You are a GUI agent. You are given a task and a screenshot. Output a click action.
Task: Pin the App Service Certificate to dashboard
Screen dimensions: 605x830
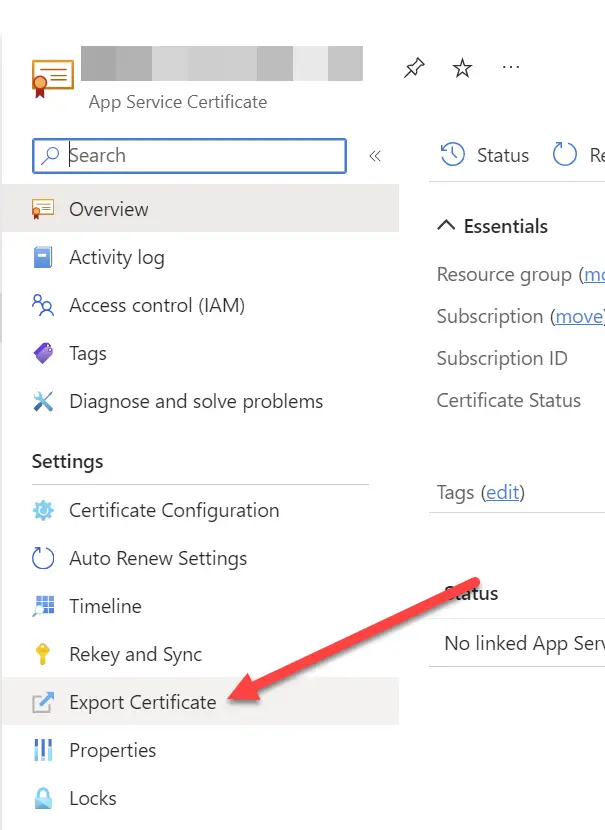[413, 67]
